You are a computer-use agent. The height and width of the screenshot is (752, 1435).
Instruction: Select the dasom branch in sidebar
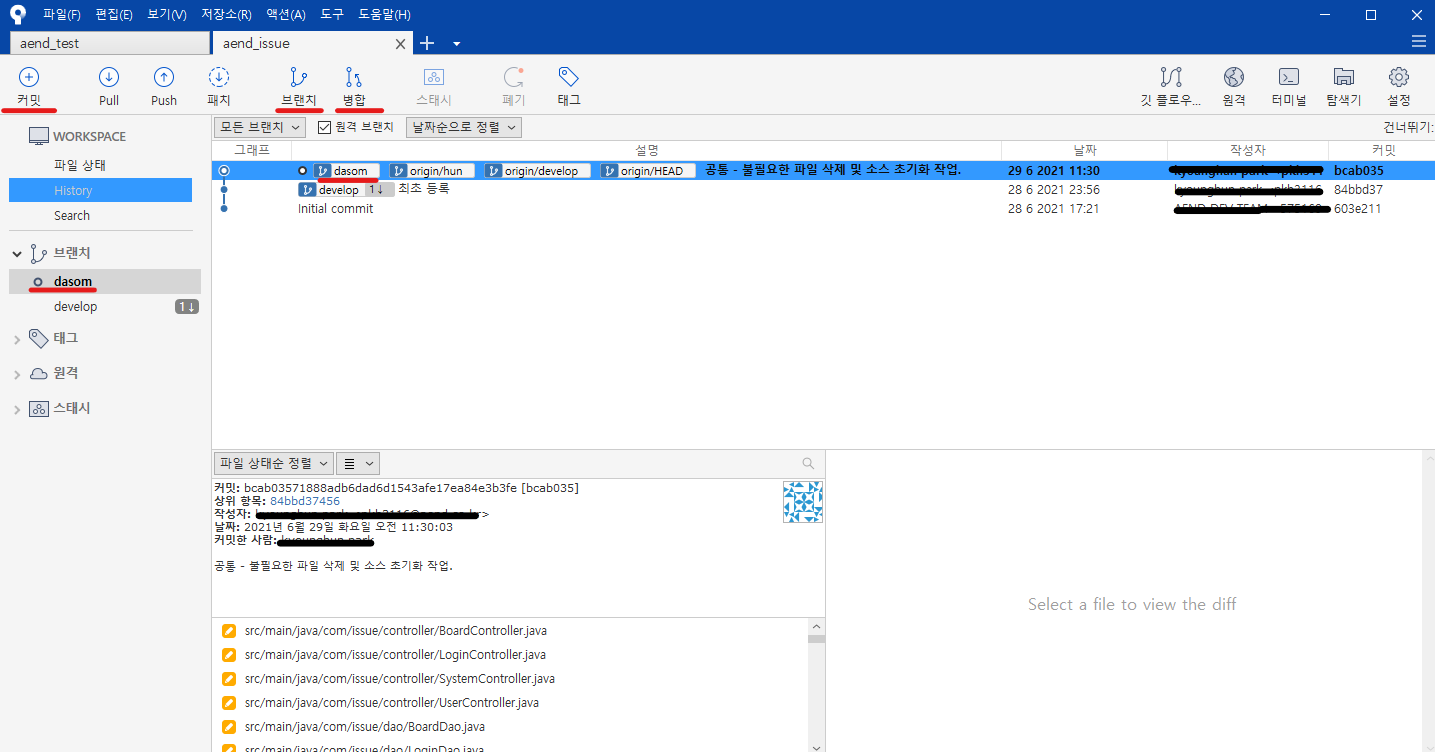(x=105, y=282)
